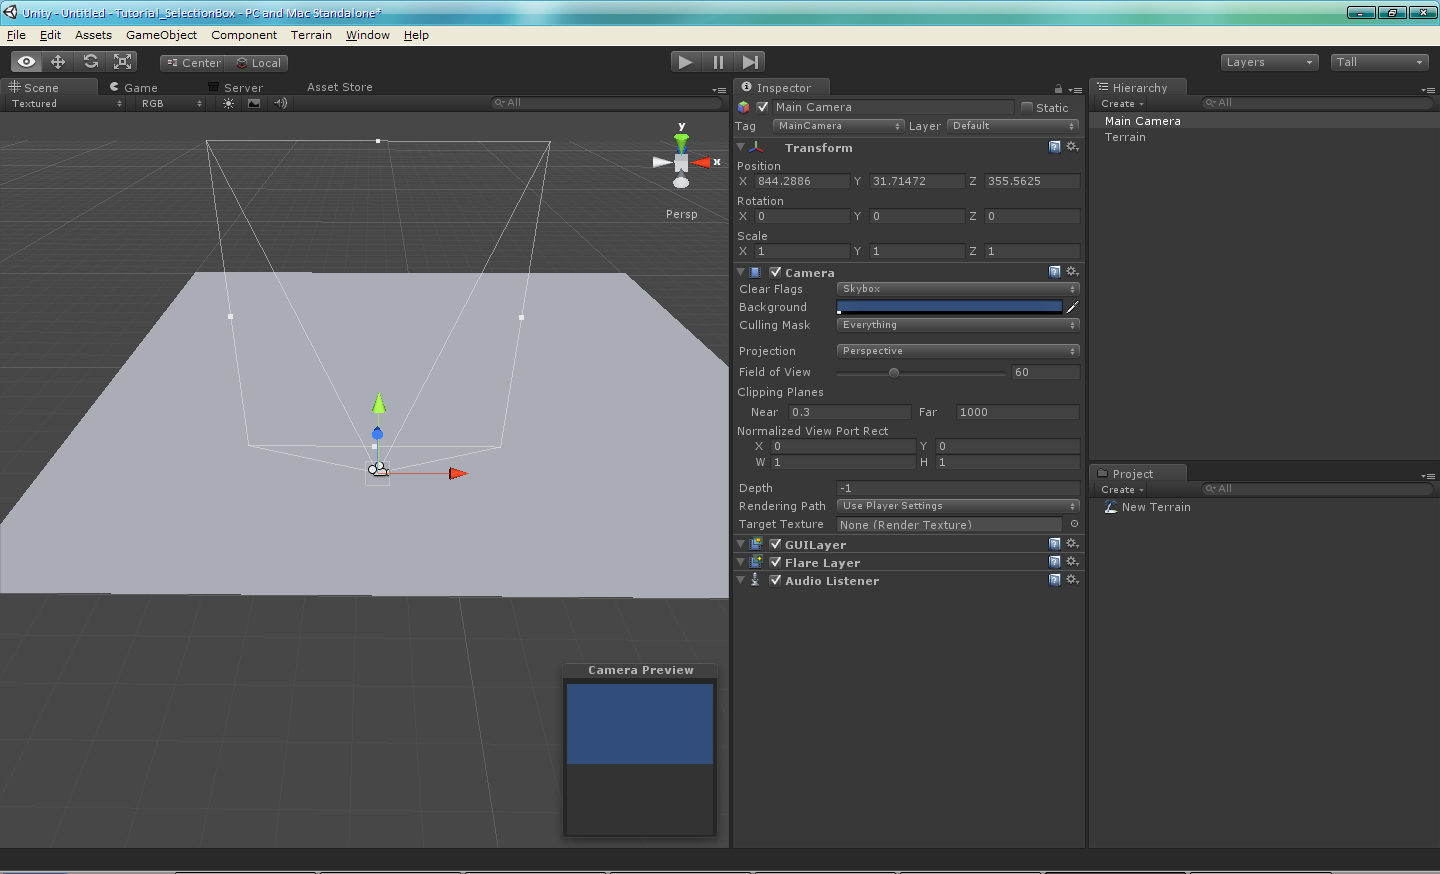The height and width of the screenshot is (874, 1440).
Task: Open the Layers dropdown
Action: [x=1269, y=62]
